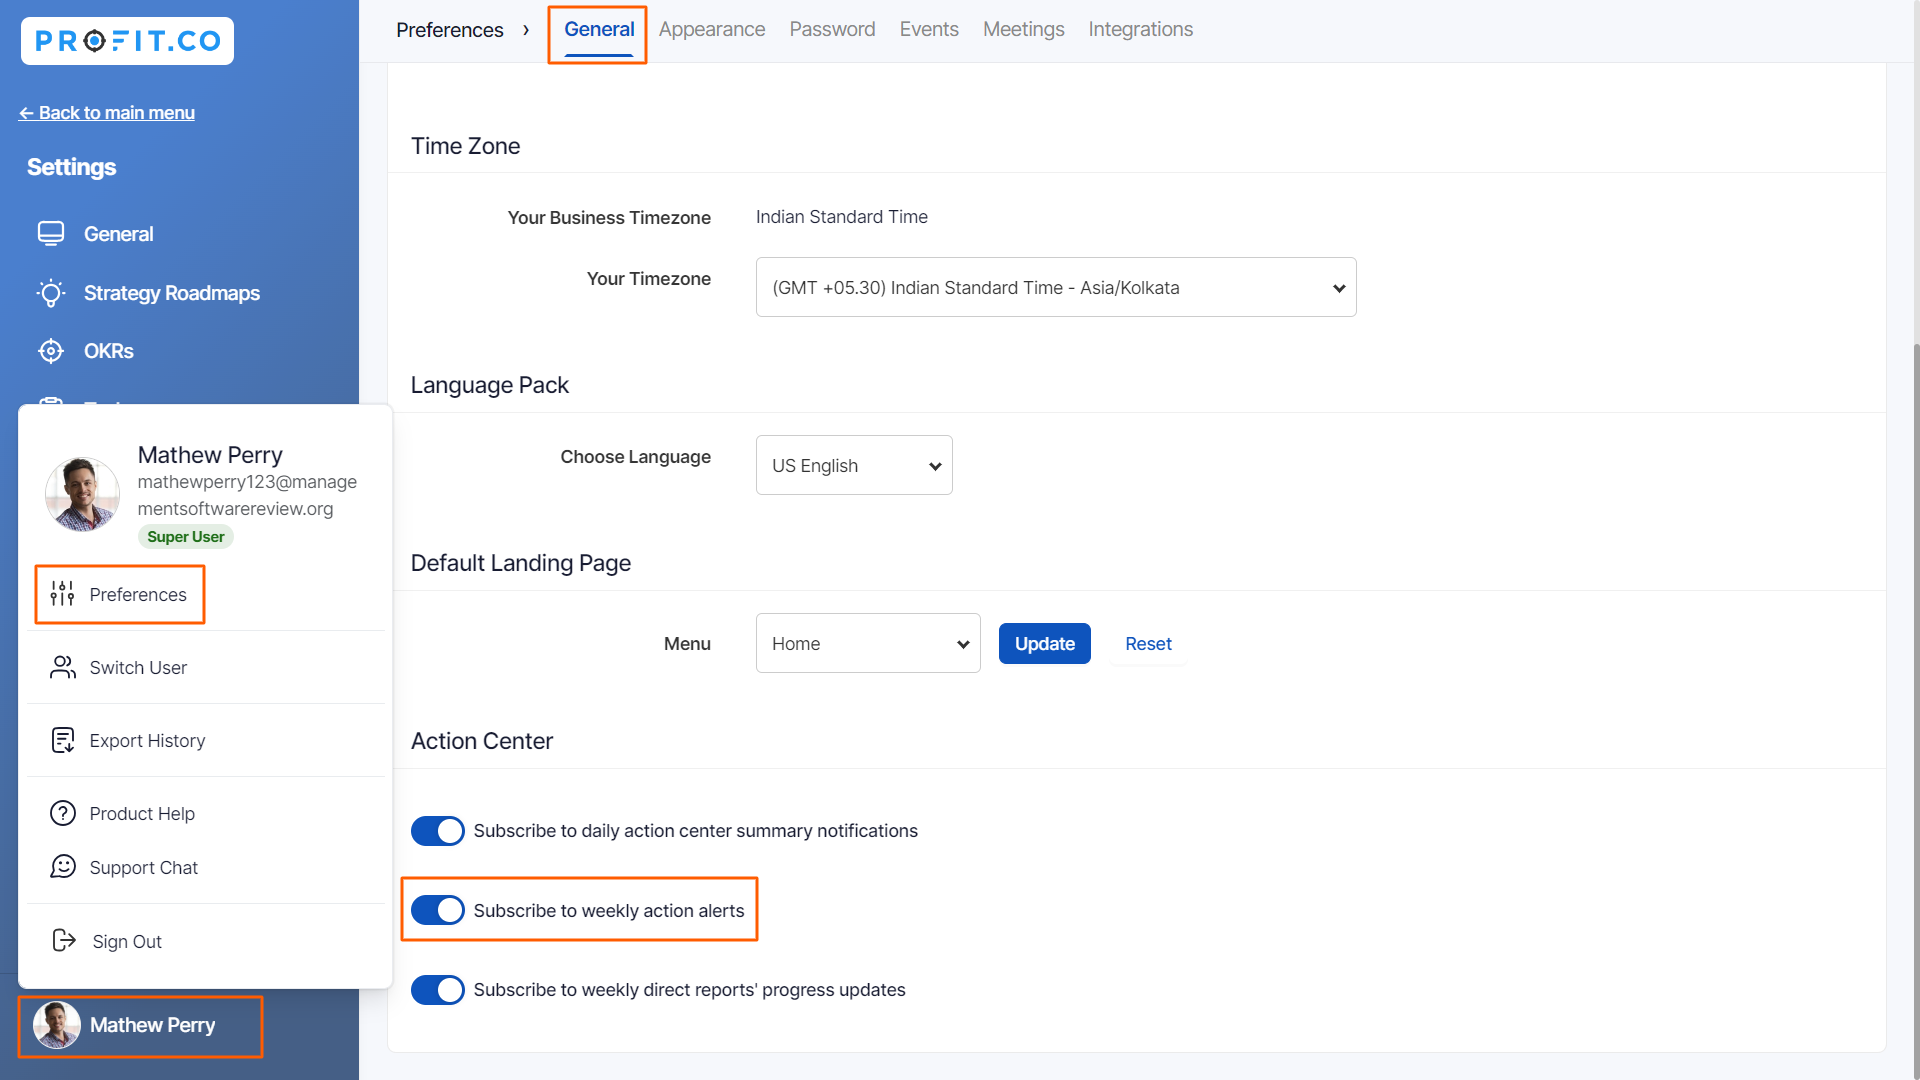Click the Default Landing Page heading
This screenshot has width=1920, height=1080.
521,563
